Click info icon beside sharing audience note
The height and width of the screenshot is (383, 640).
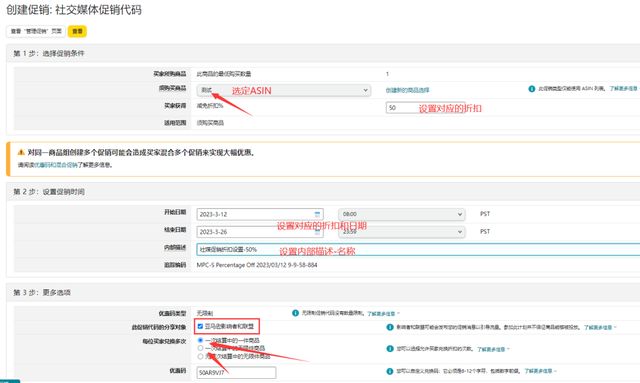click(x=390, y=327)
